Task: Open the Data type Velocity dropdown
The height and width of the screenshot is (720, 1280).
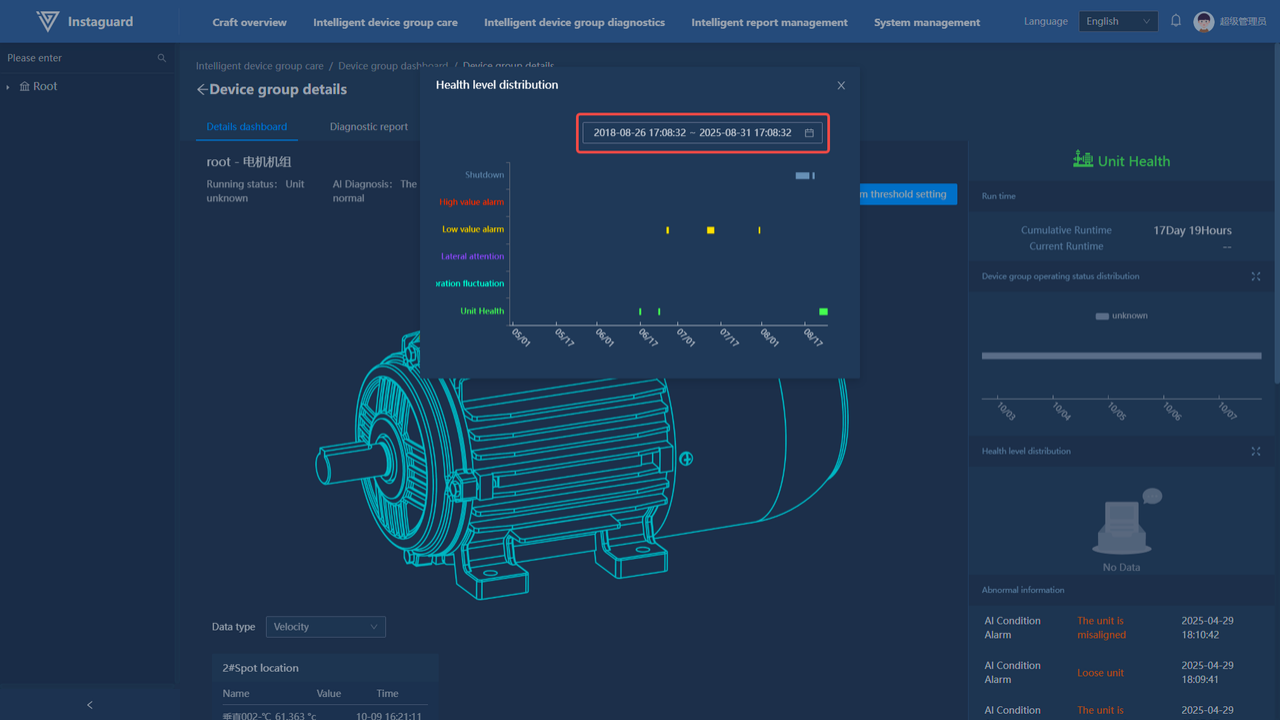Action: (325, 627)
